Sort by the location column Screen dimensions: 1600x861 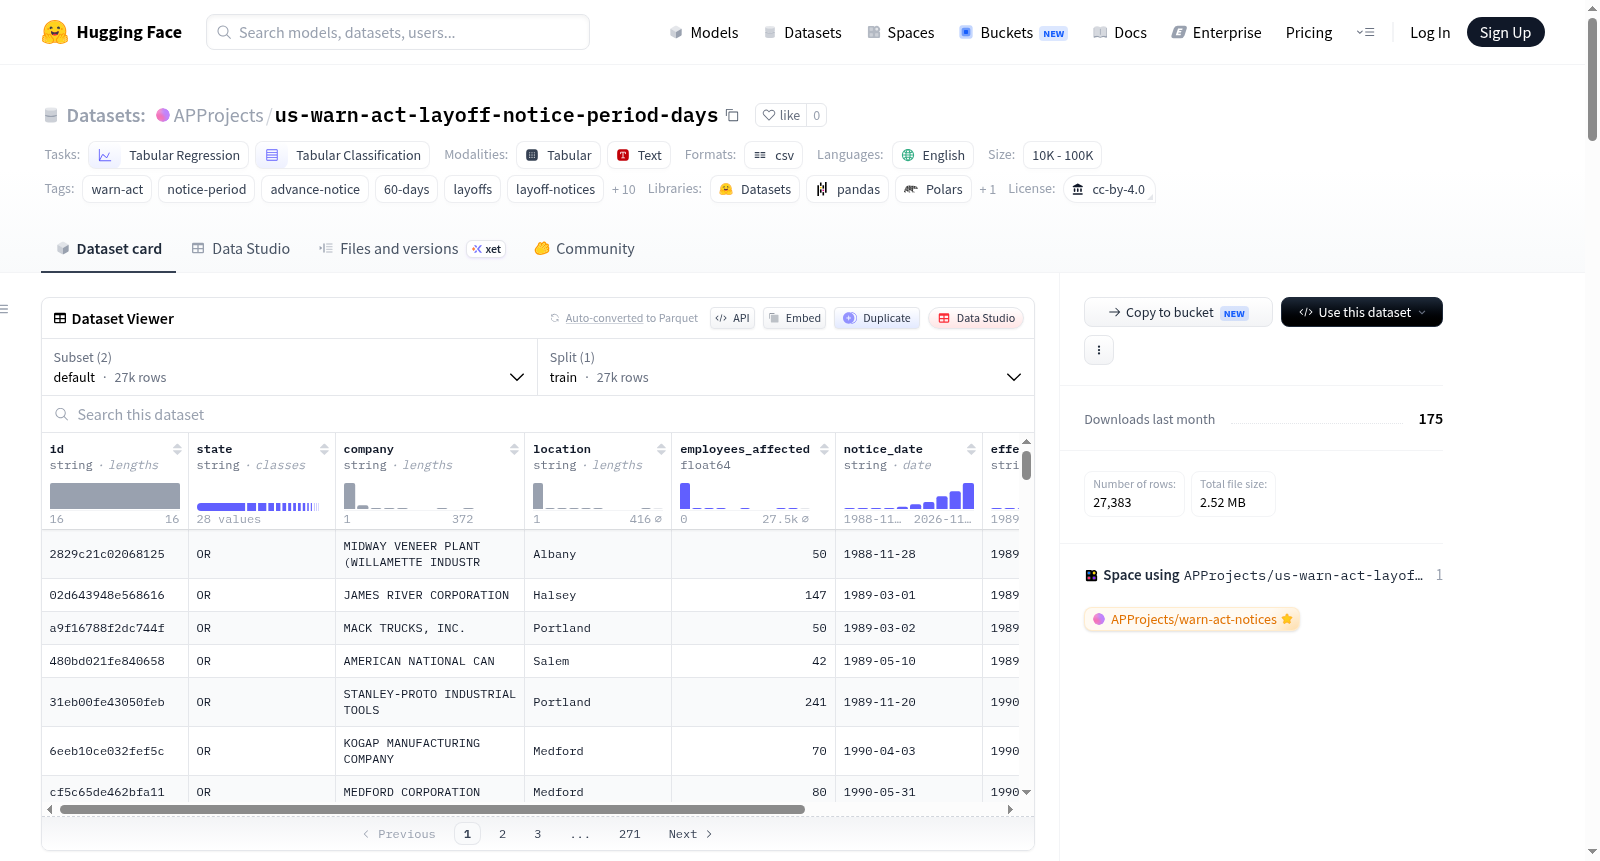[661, 449]
